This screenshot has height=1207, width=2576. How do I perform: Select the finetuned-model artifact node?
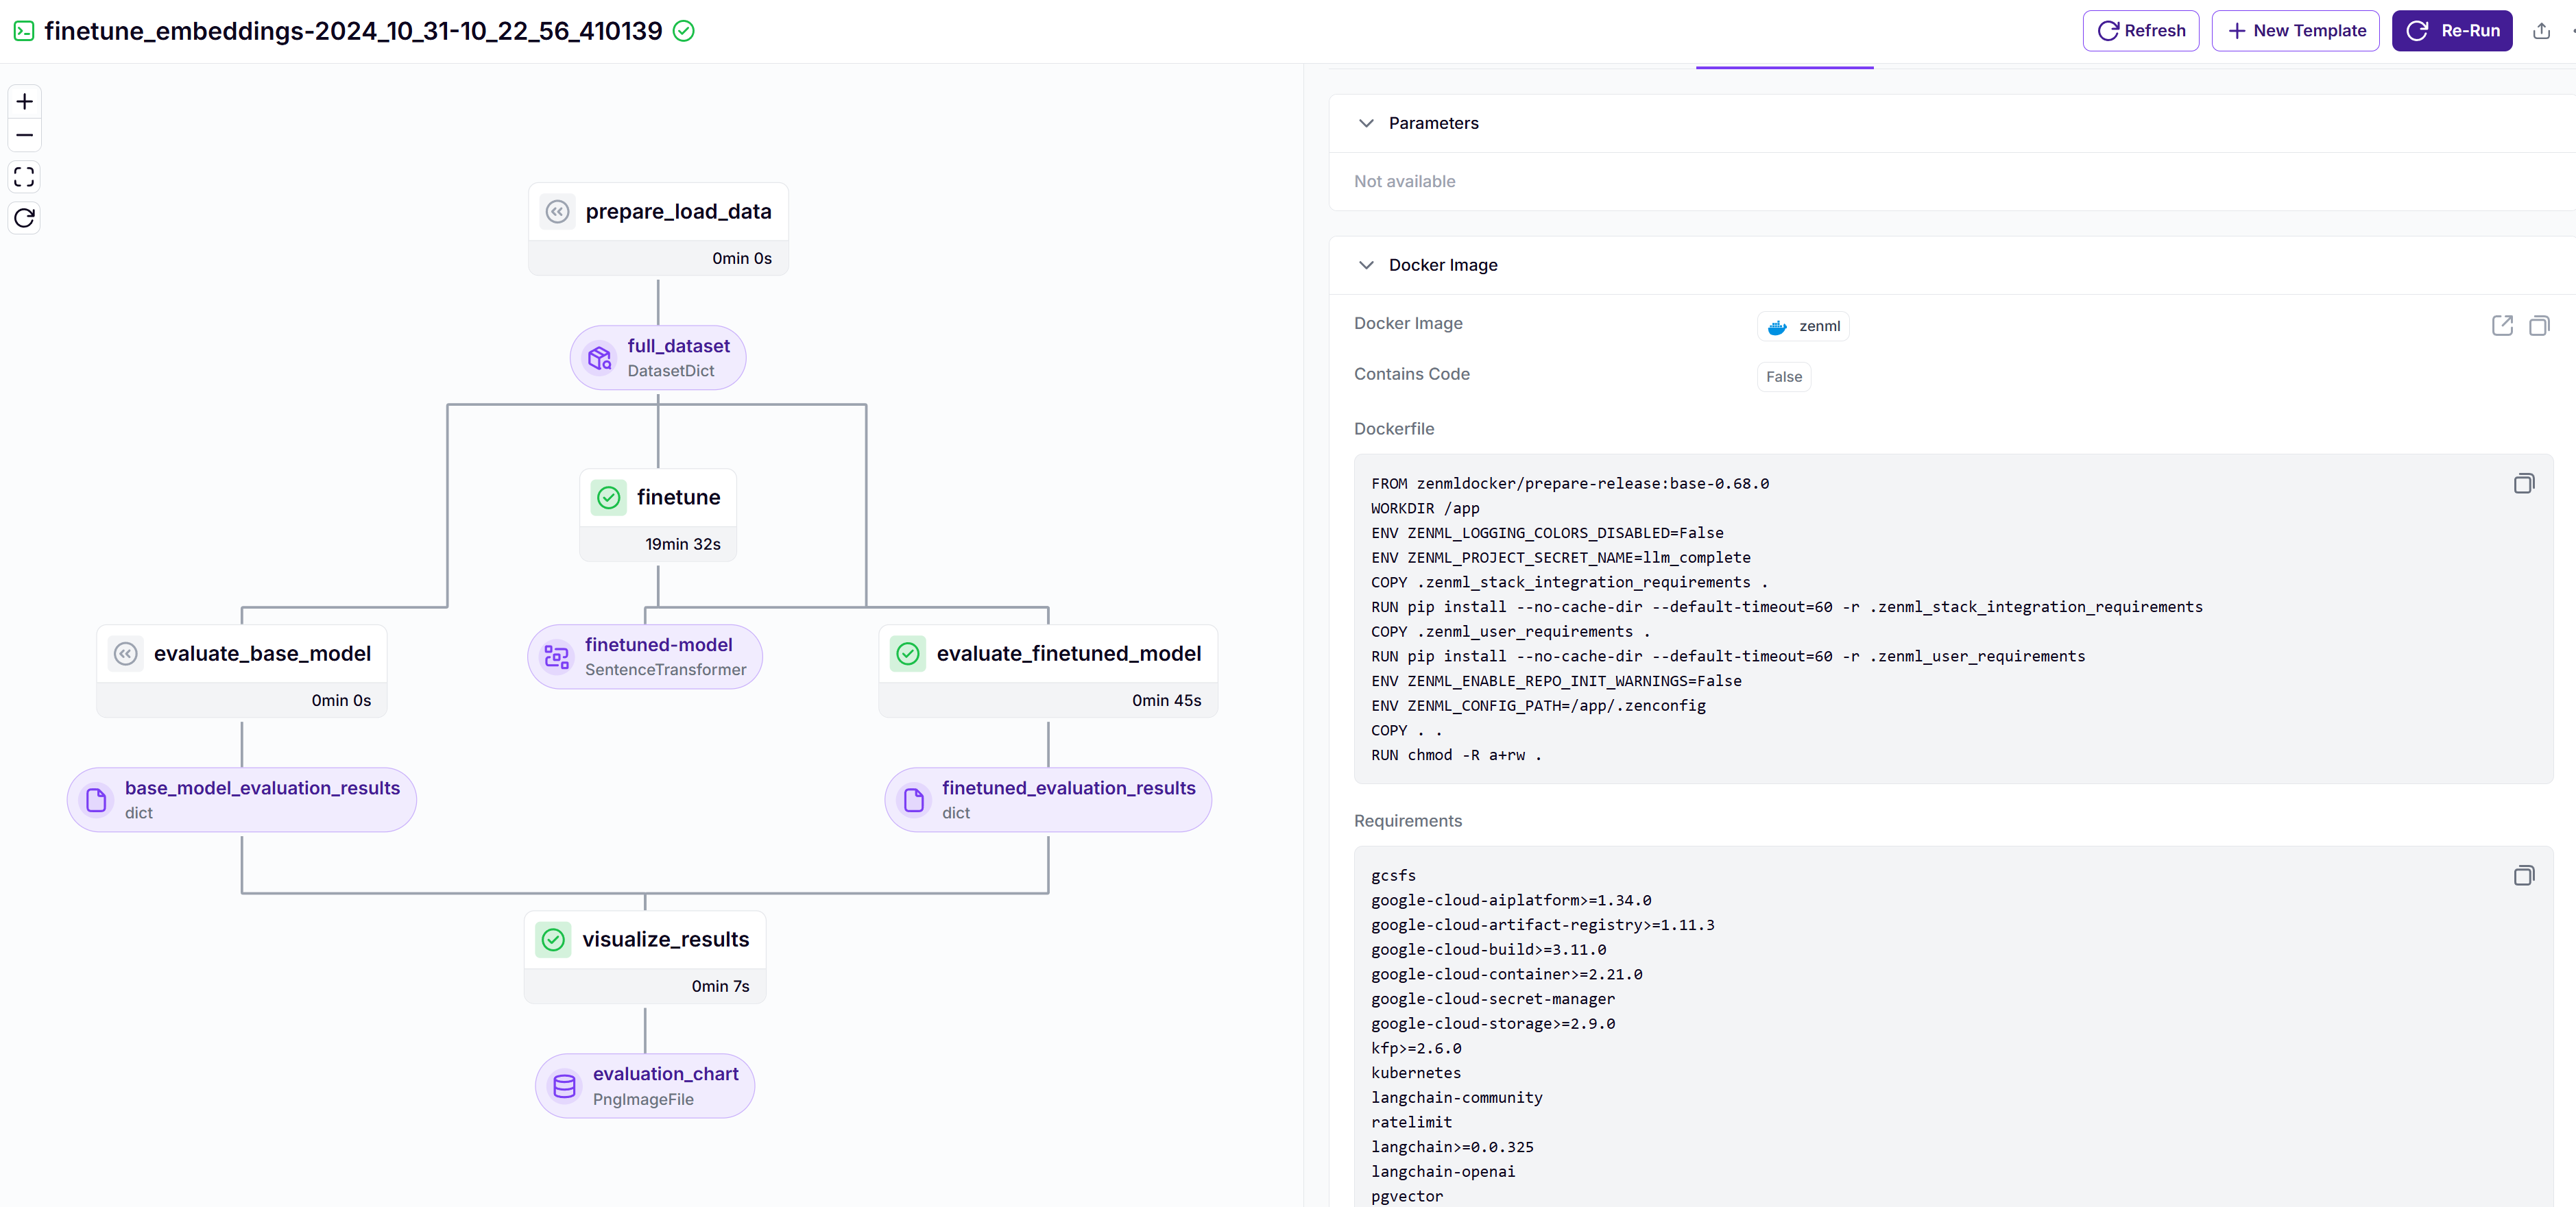[645, 657]
